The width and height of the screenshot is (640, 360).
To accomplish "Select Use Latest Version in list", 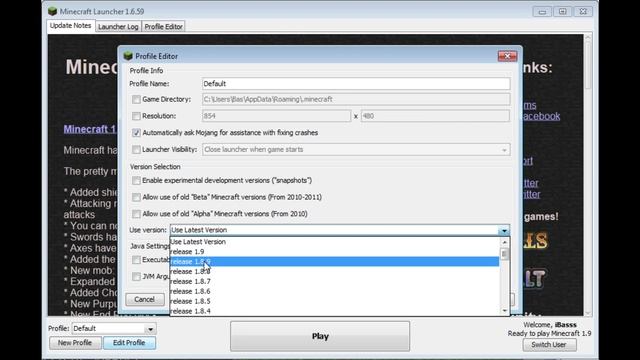I will click(x=334, y=242).
